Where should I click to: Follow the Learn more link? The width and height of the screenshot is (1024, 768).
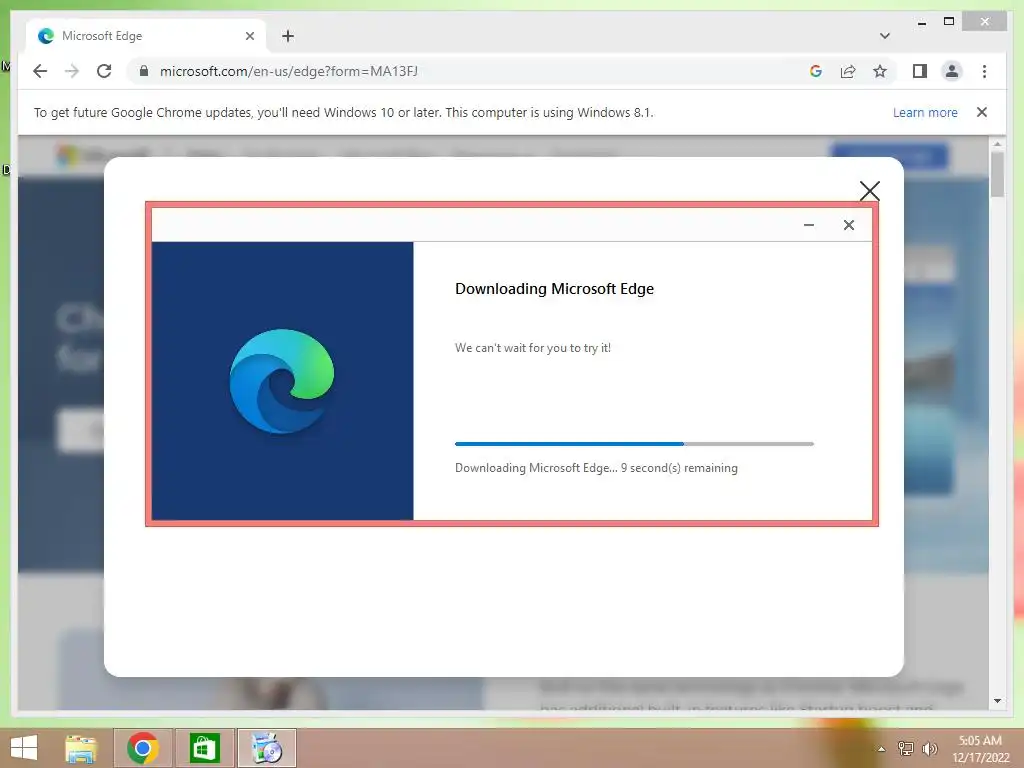[x=925, y=112]
